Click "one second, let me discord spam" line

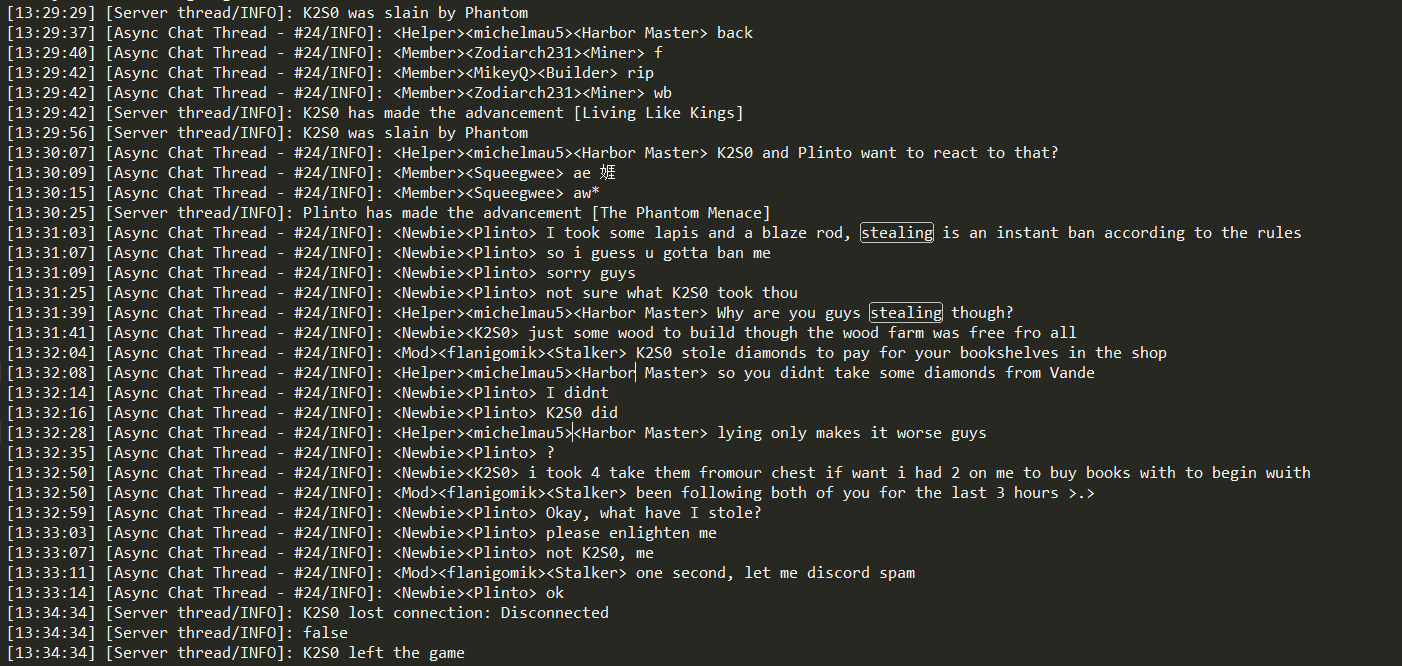pos(775,573)
